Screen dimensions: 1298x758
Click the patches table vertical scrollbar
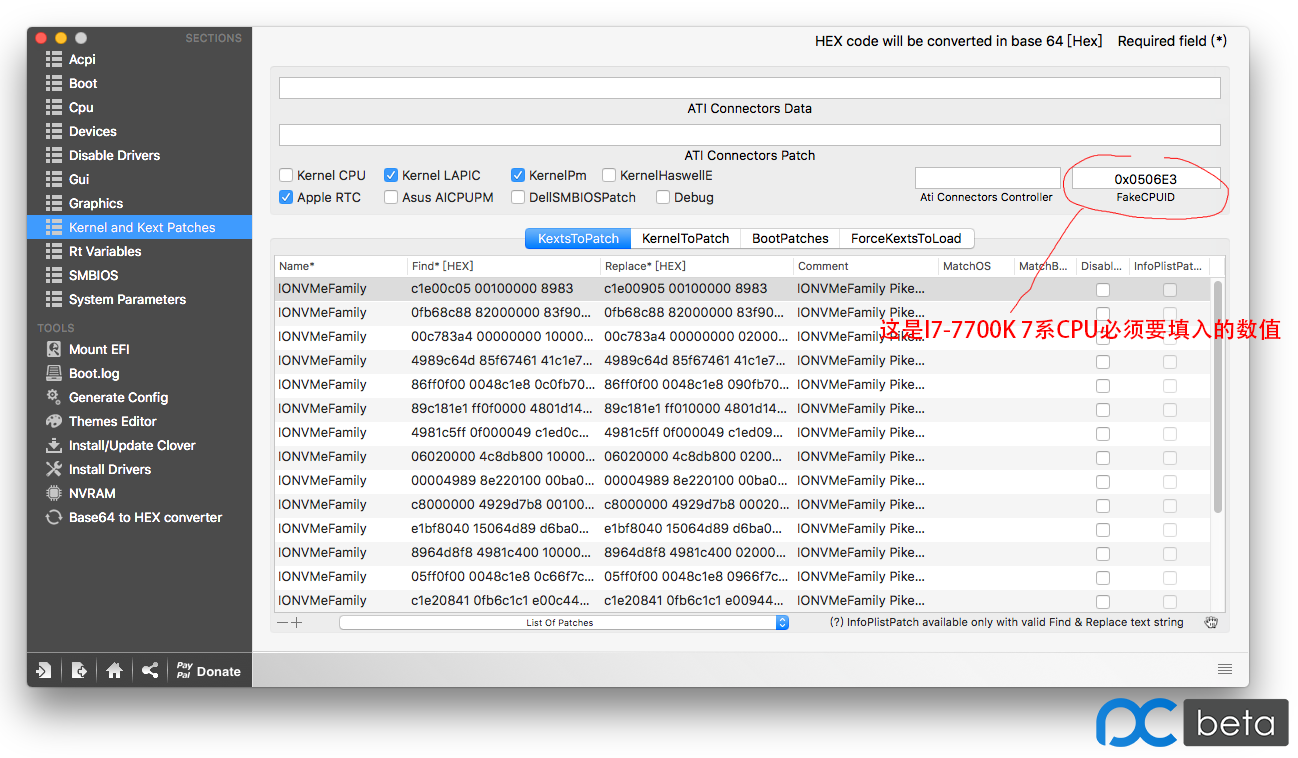[1217, 400]
